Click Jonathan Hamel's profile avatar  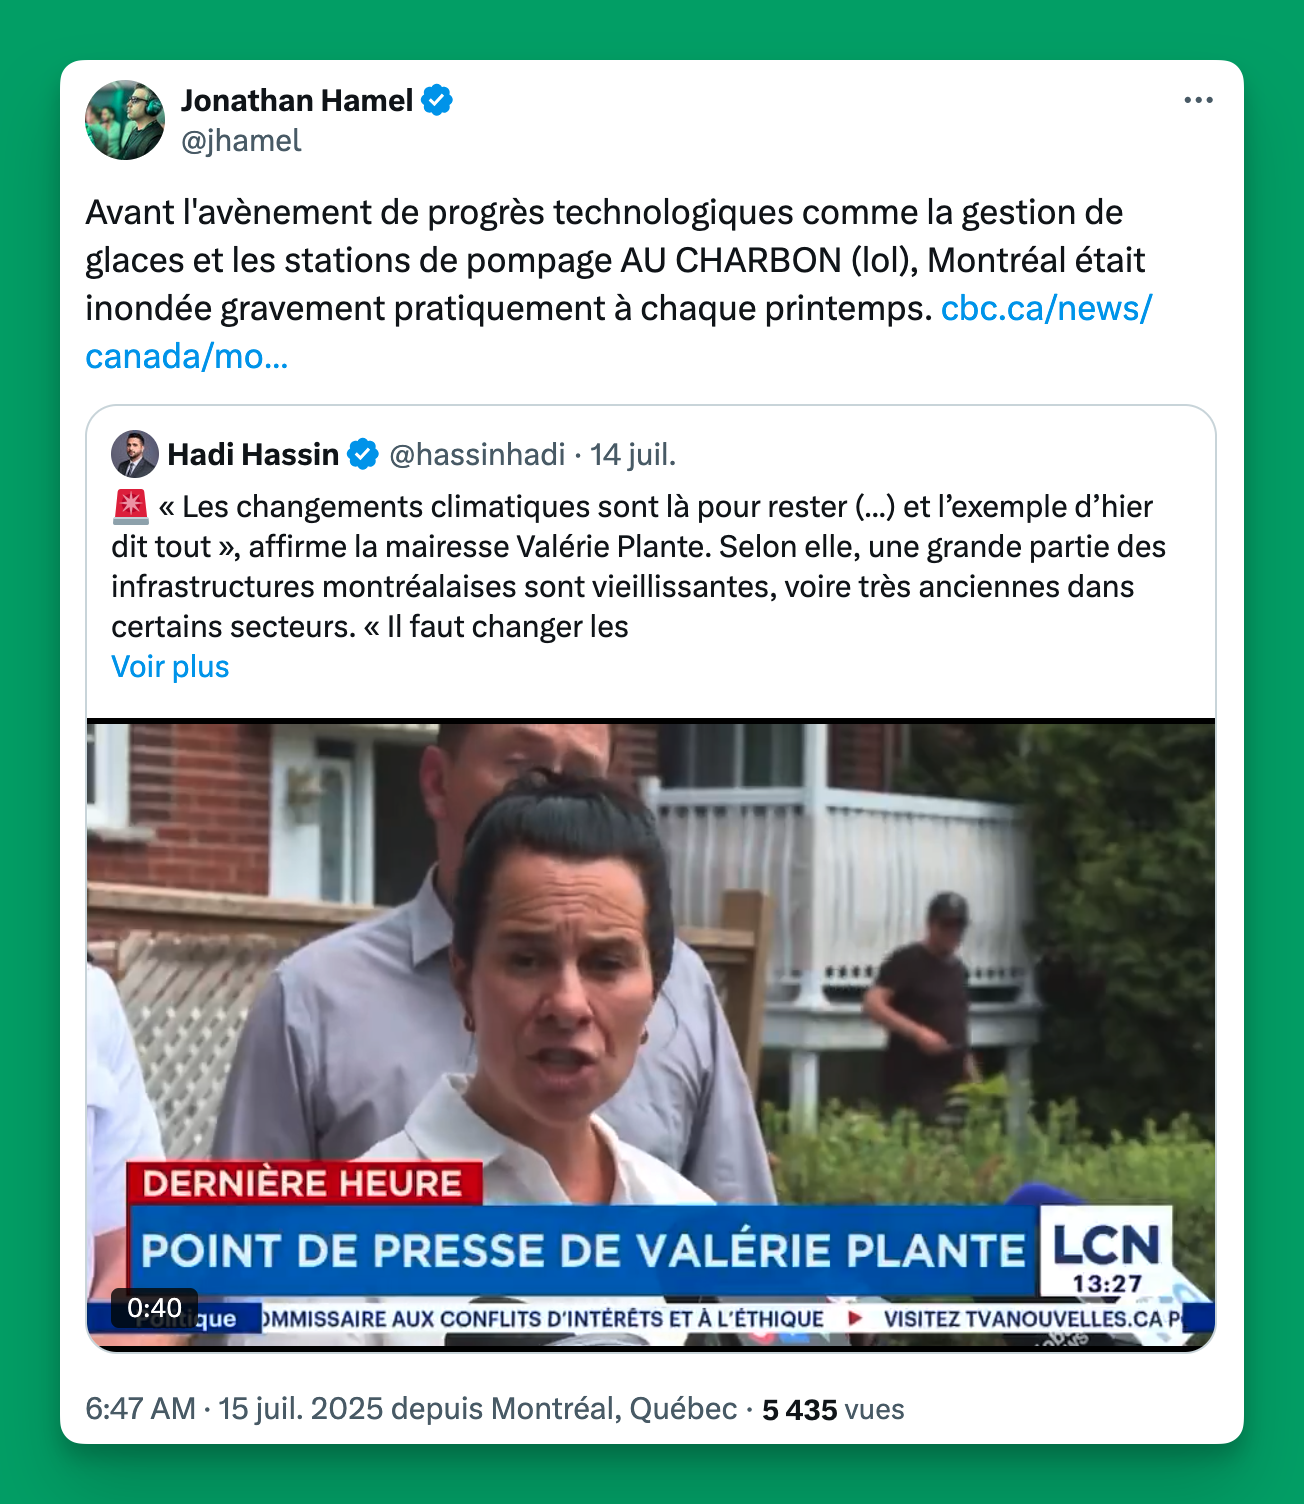[x=125, y=120]
